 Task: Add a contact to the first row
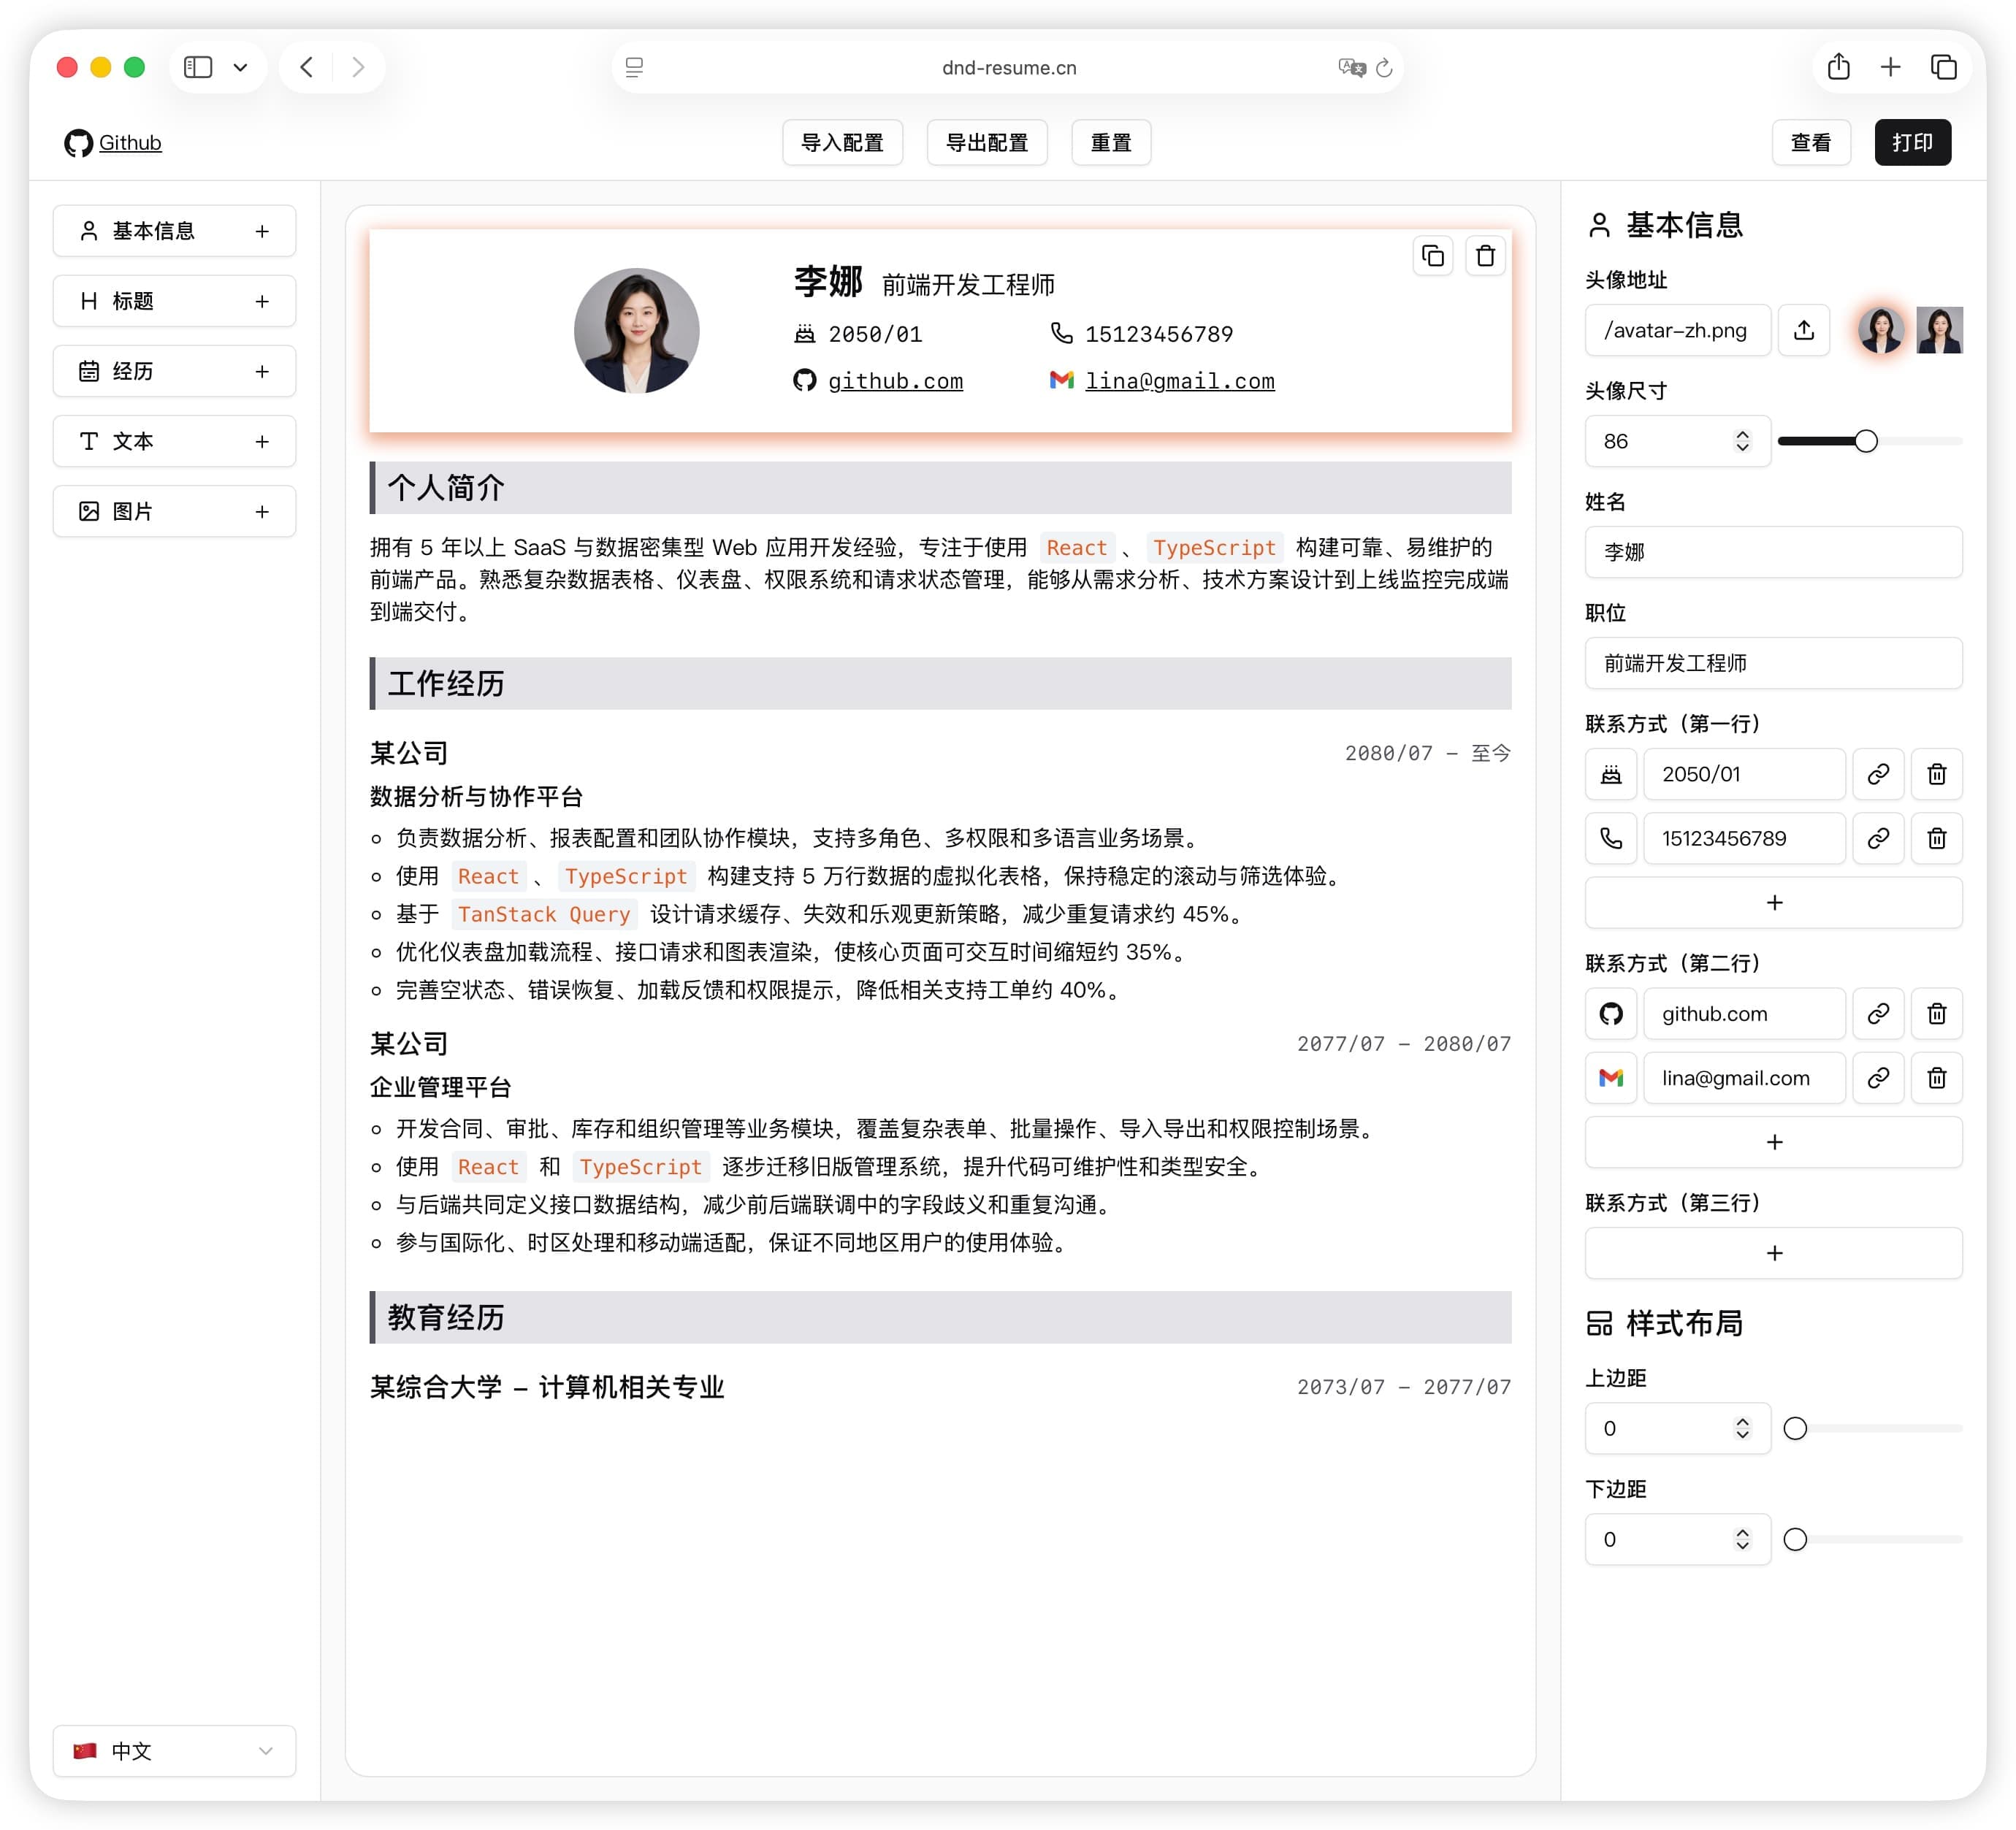(1774, 903)
